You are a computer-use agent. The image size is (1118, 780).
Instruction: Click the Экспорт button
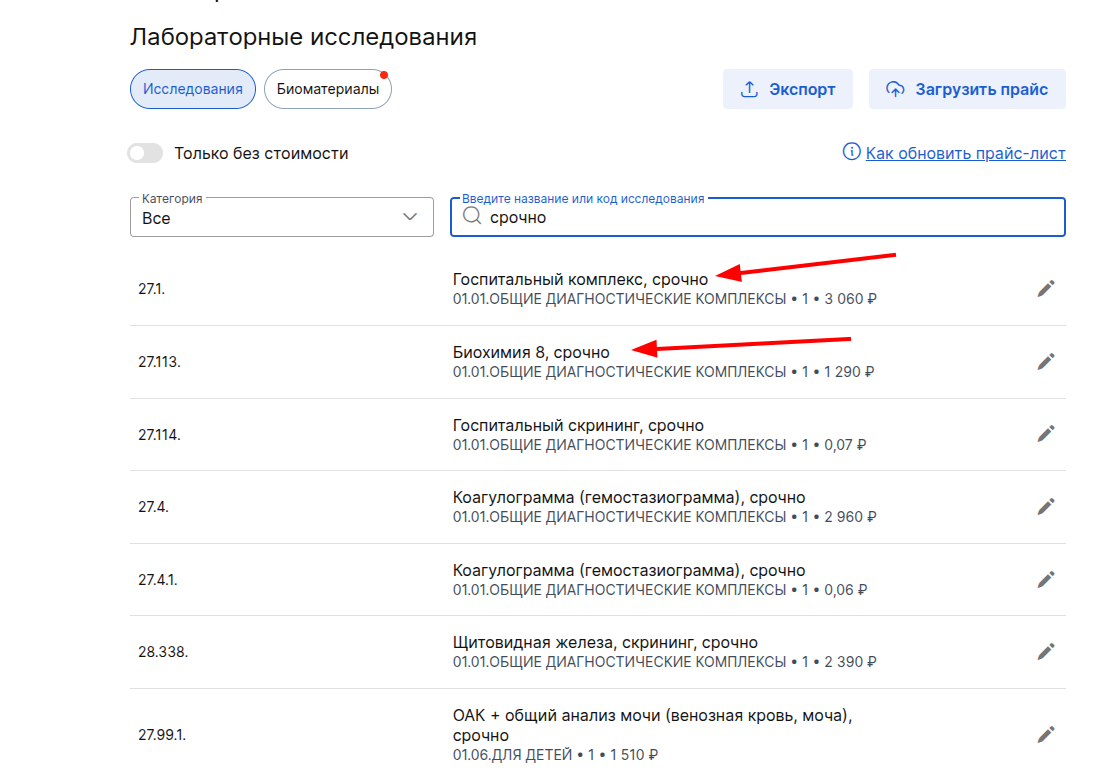(787, 89)
